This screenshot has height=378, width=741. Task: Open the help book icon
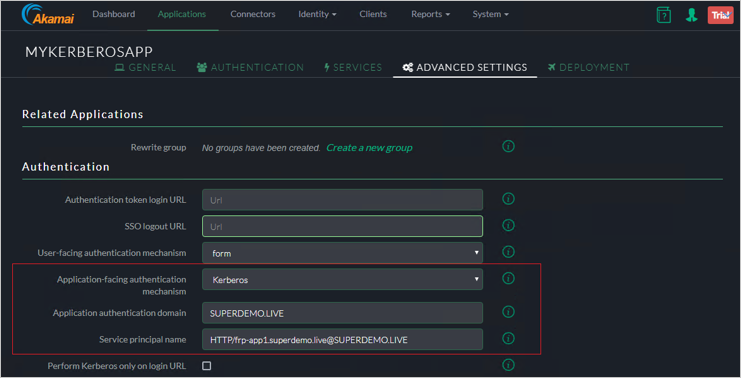663,15
